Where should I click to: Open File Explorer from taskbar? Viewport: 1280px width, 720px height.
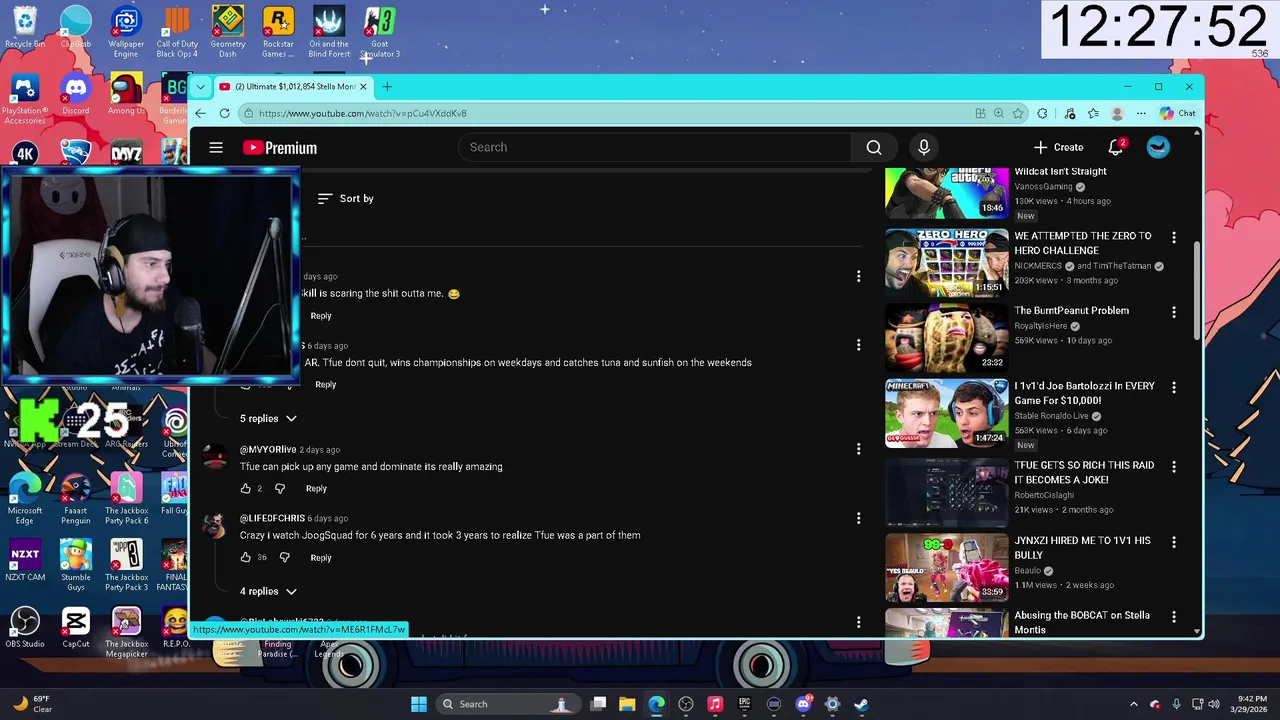(x=627, y=704)
